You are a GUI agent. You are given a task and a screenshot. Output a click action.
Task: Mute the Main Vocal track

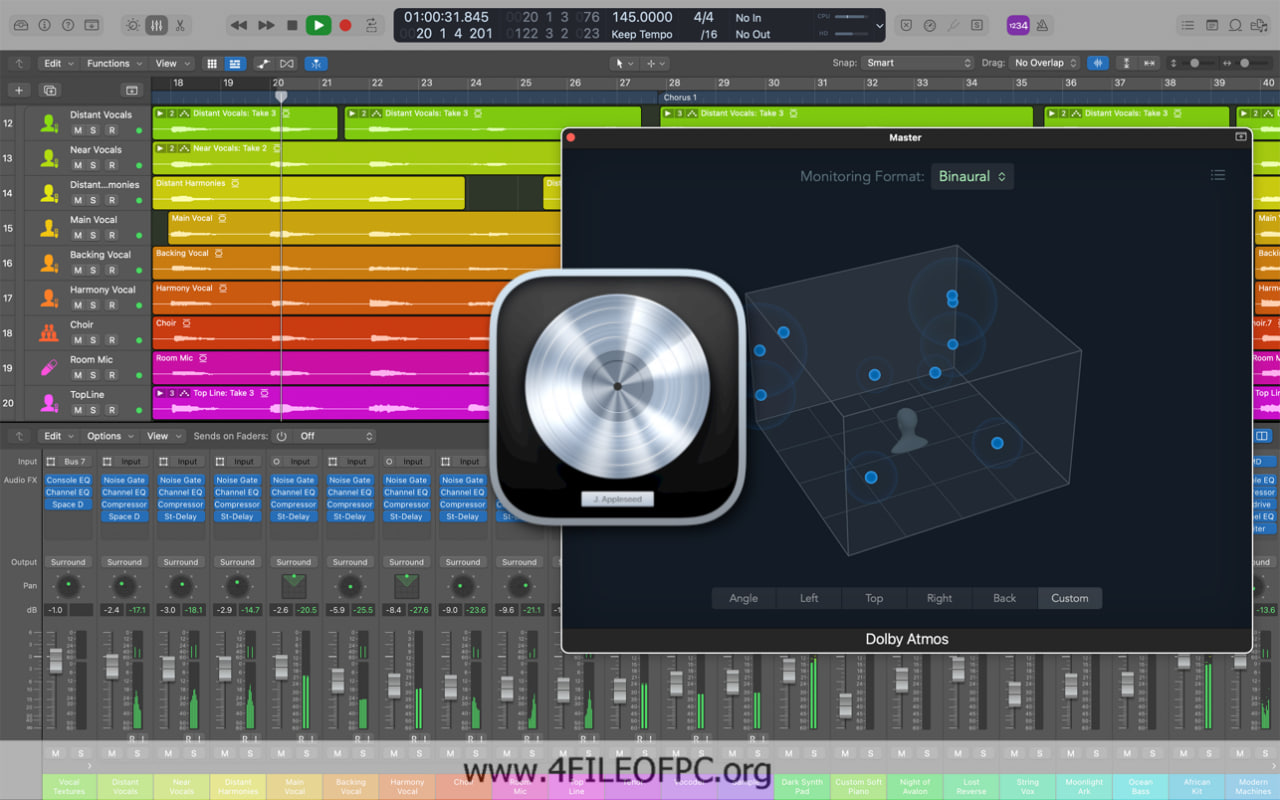78,235
